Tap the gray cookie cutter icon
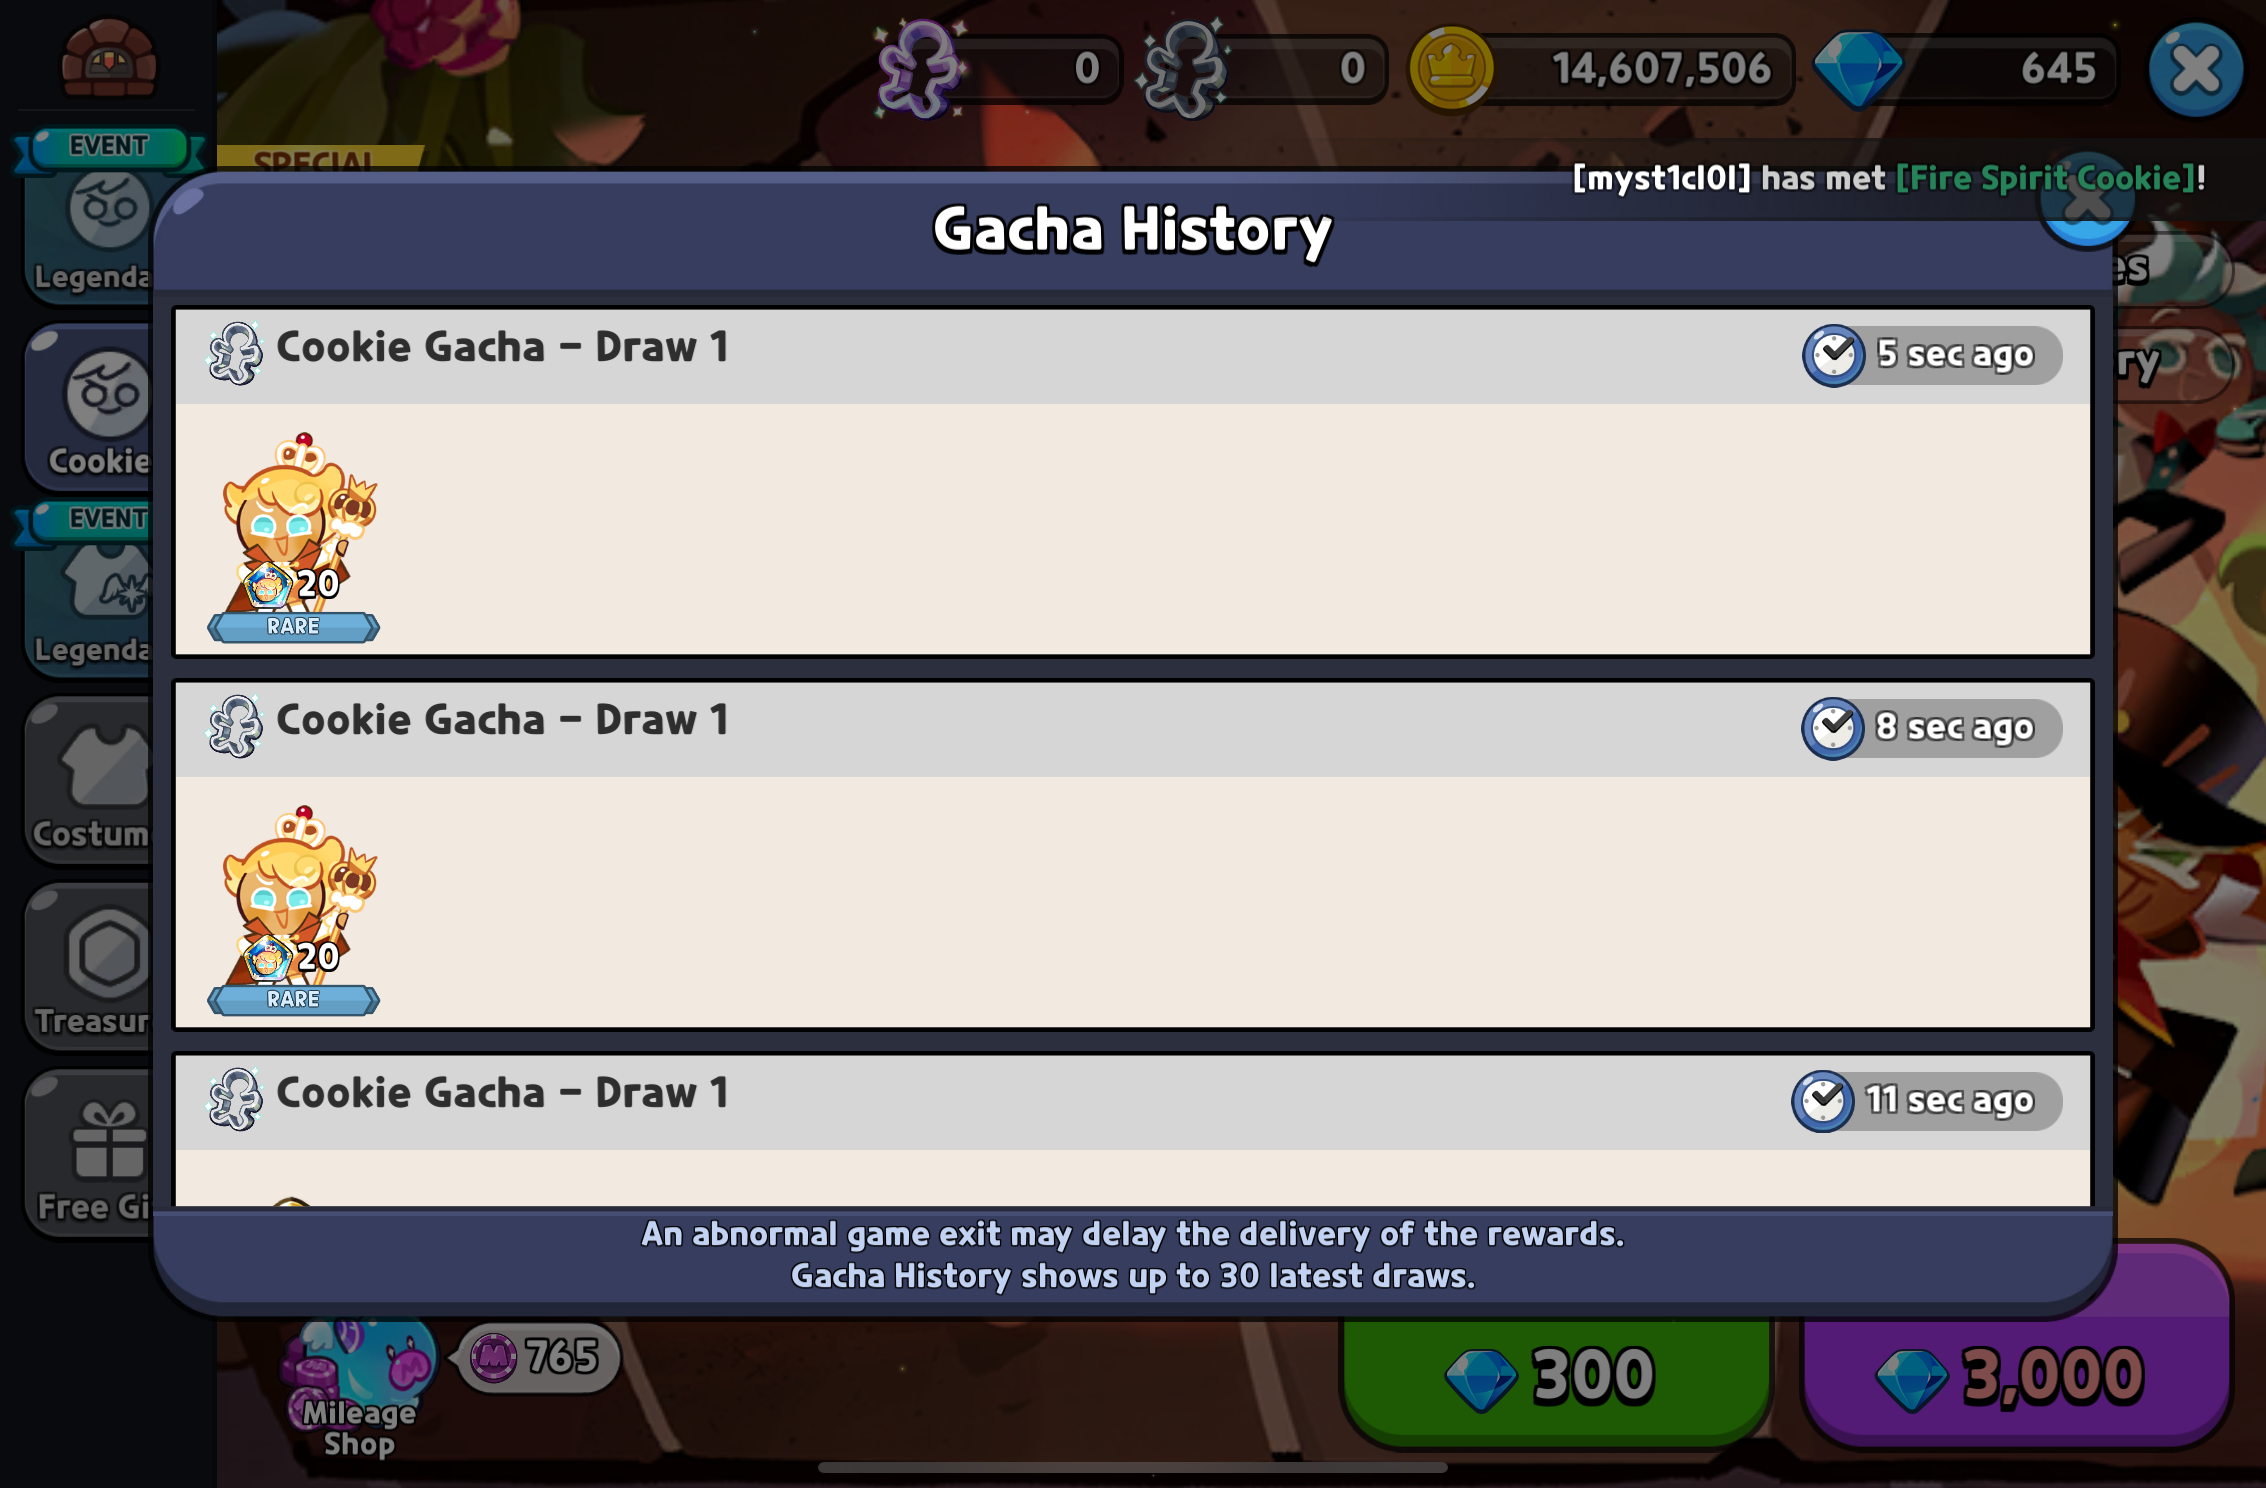2266x1488 pixels. tap(1185, 69)
